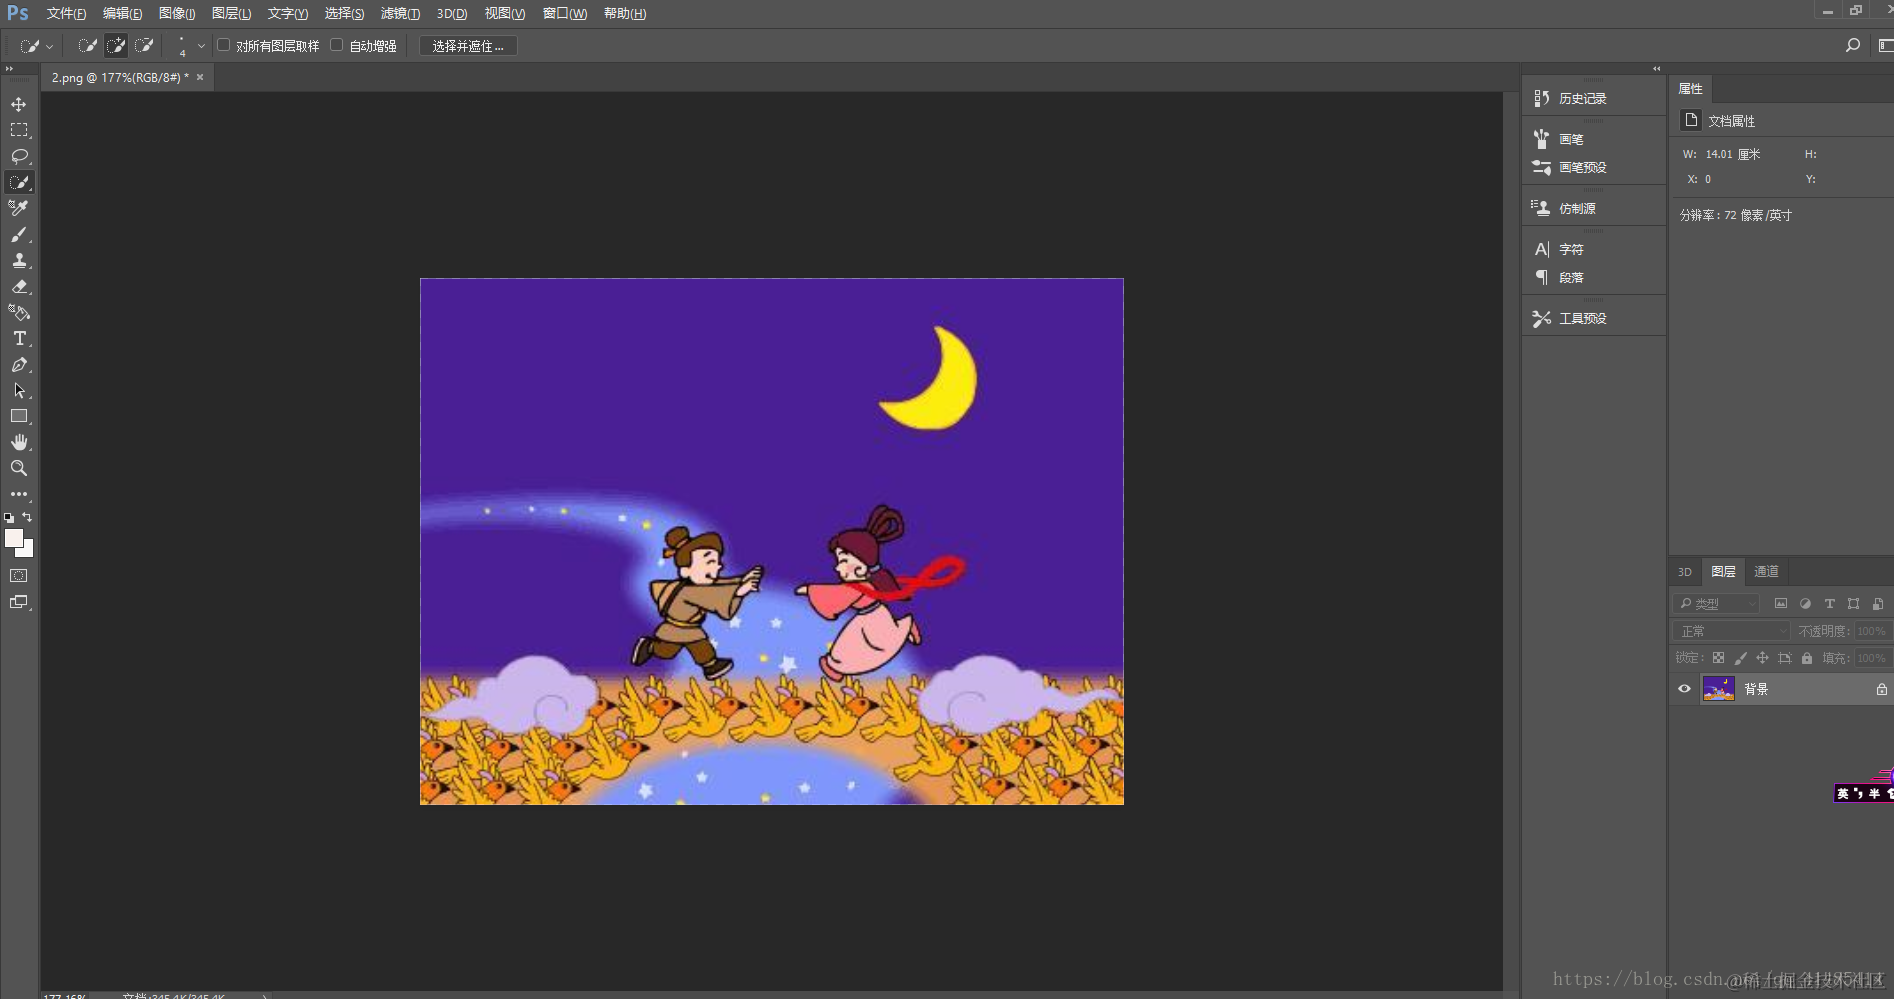Select the Eyedropper tool

[19, 208]
